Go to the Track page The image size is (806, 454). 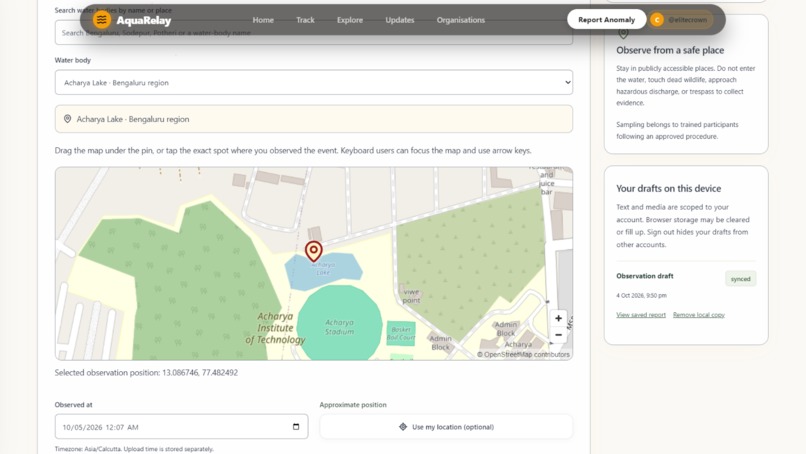(305, 20)
